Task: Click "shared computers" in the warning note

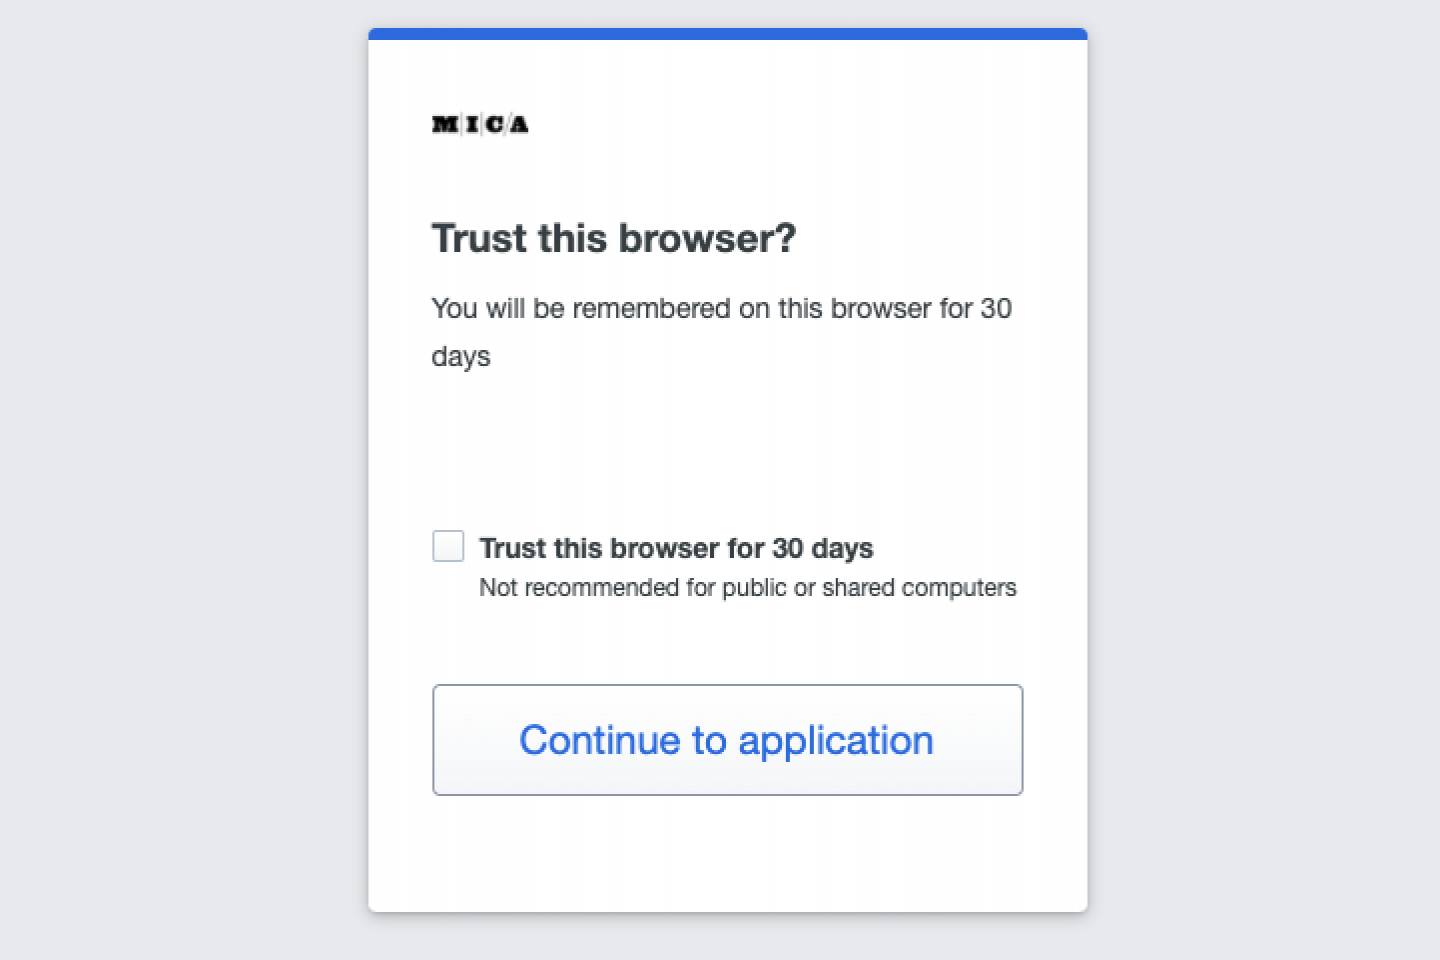Action: (x=919, y=588)
